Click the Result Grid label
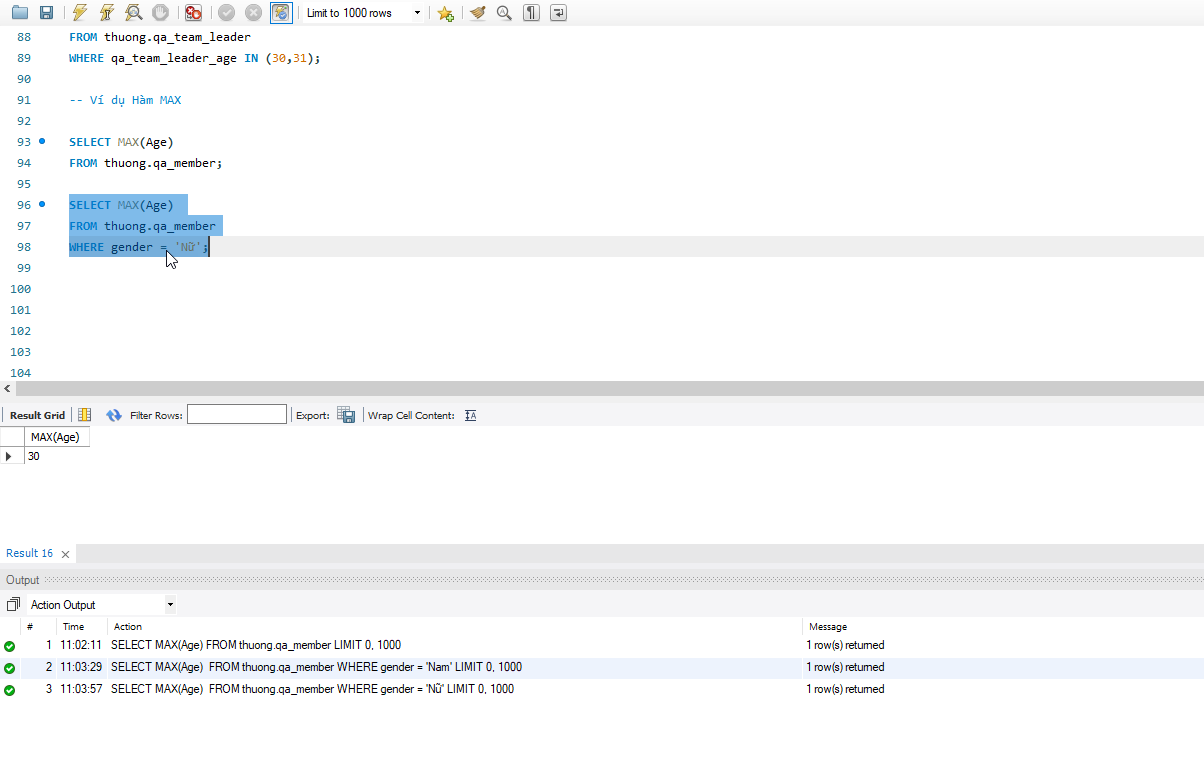Image resolution: width=1204 pixels, height=768 pixels. 37,415
